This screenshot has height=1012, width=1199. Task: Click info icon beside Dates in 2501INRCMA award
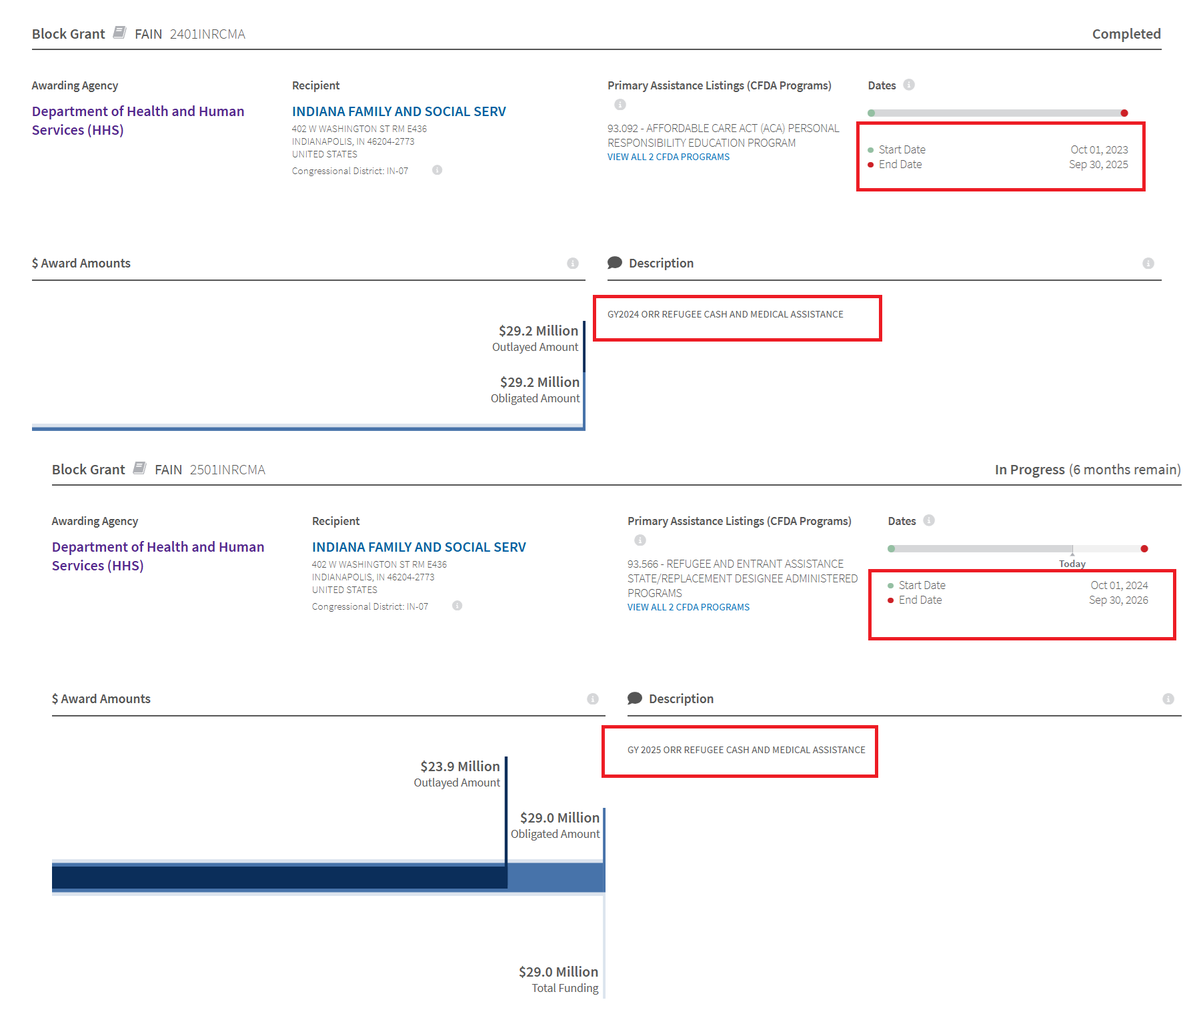(929, 520)
